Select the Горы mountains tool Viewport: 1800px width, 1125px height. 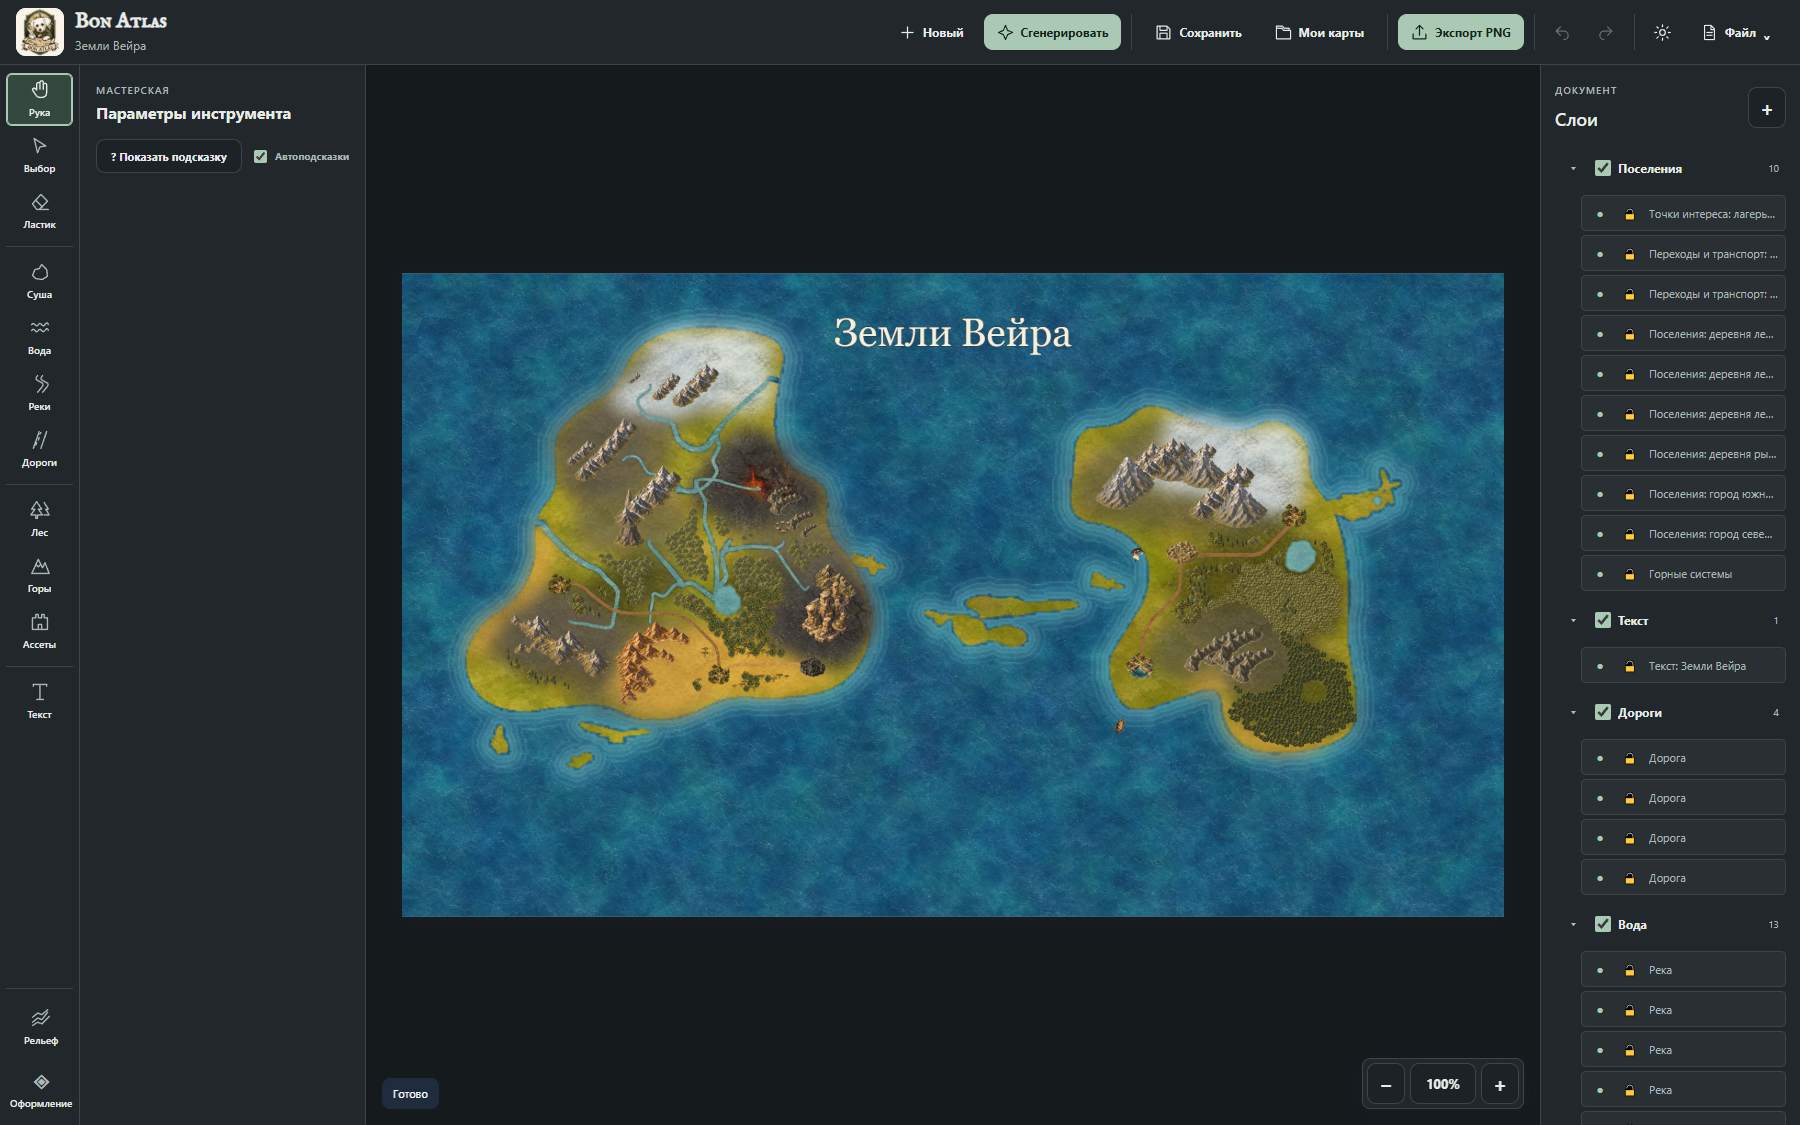click(x=39, y=575)
